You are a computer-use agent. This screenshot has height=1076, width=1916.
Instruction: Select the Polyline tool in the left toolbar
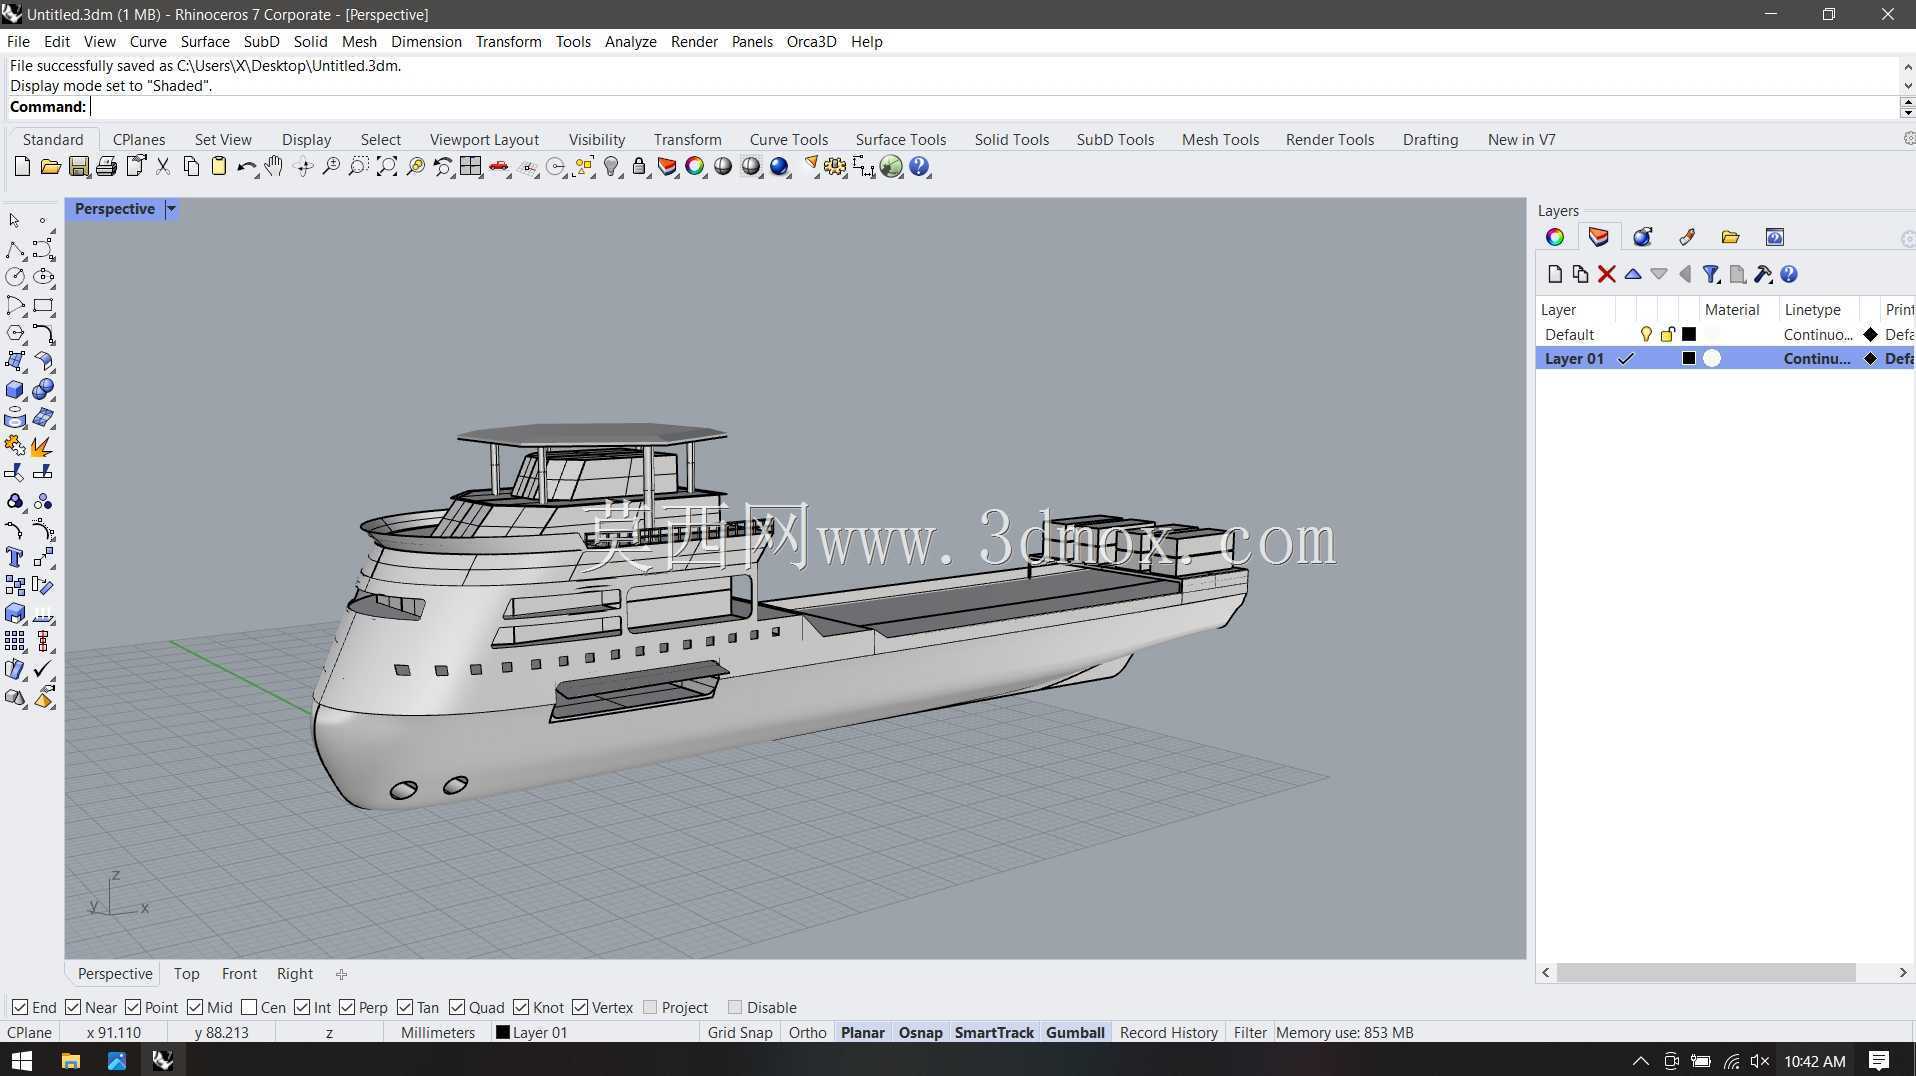(15, 250)
